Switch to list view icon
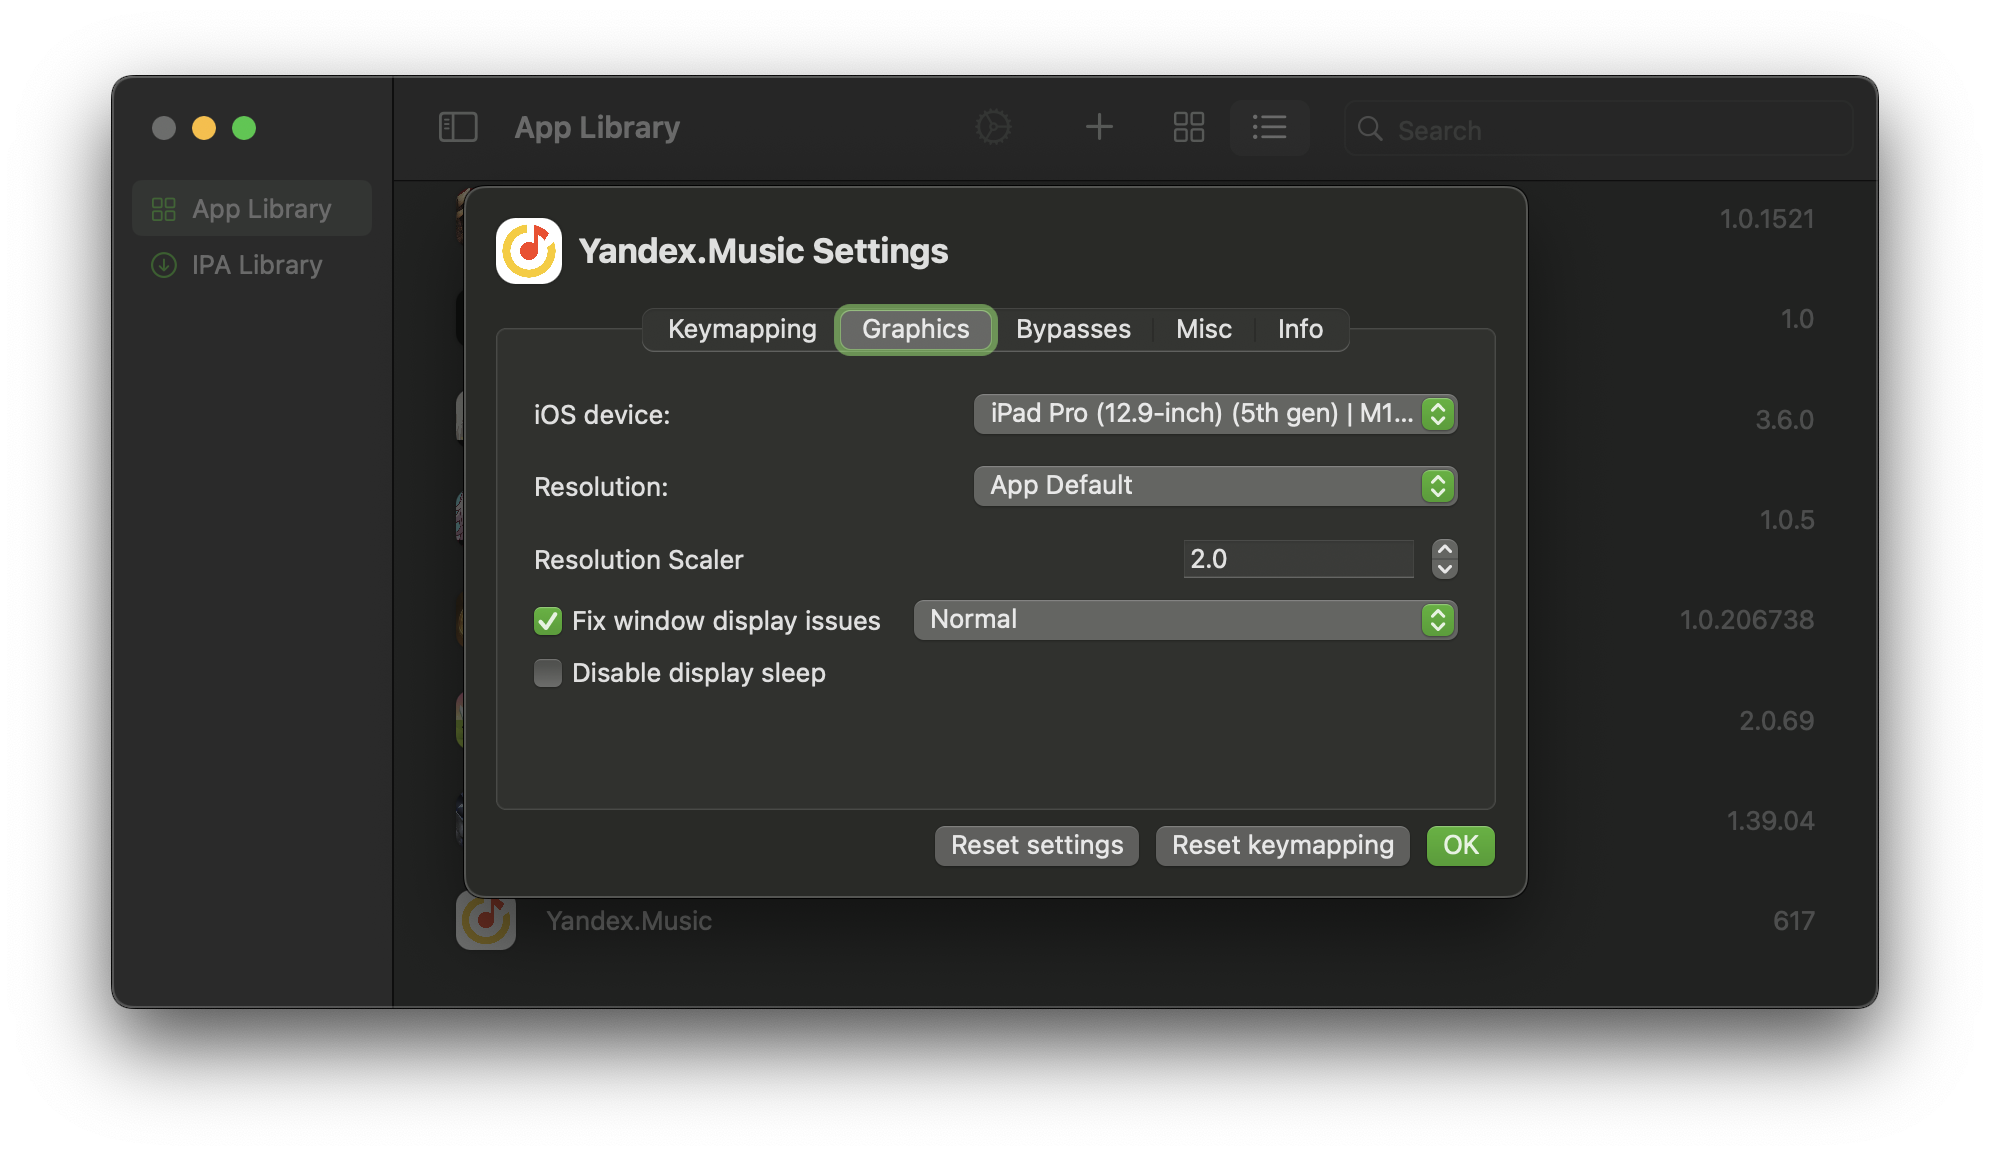1990x1156 pixels. (1269, 127)
